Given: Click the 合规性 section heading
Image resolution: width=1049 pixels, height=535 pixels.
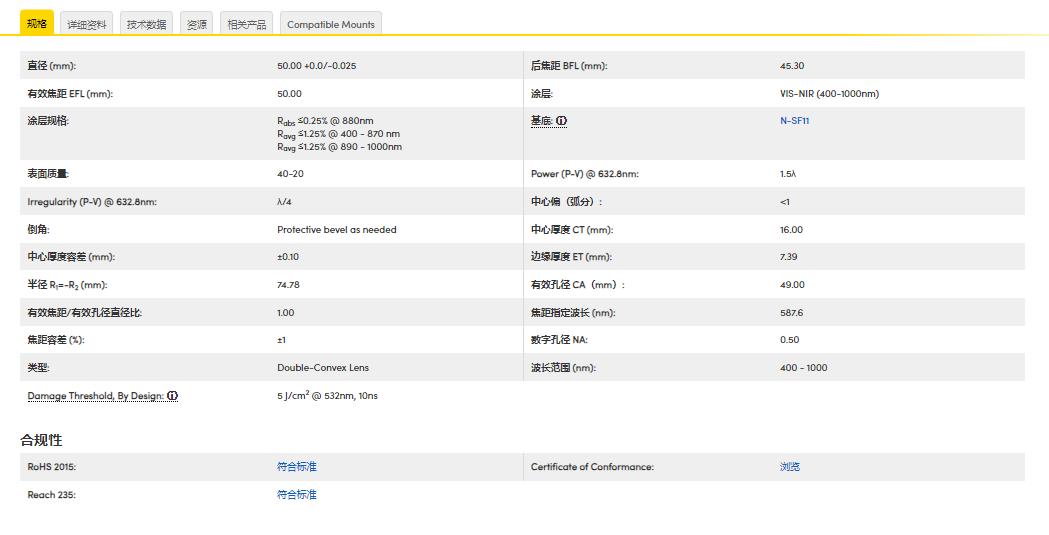Looking at the screenshot, I should [x=41, y=440].
